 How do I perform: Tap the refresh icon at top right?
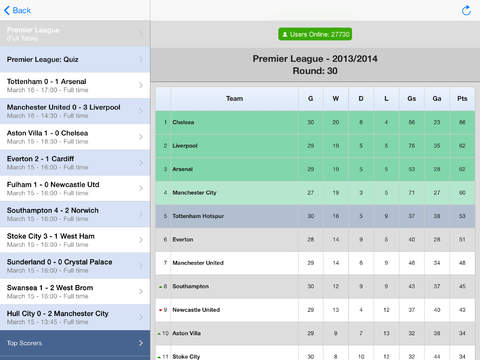point(466,10)
